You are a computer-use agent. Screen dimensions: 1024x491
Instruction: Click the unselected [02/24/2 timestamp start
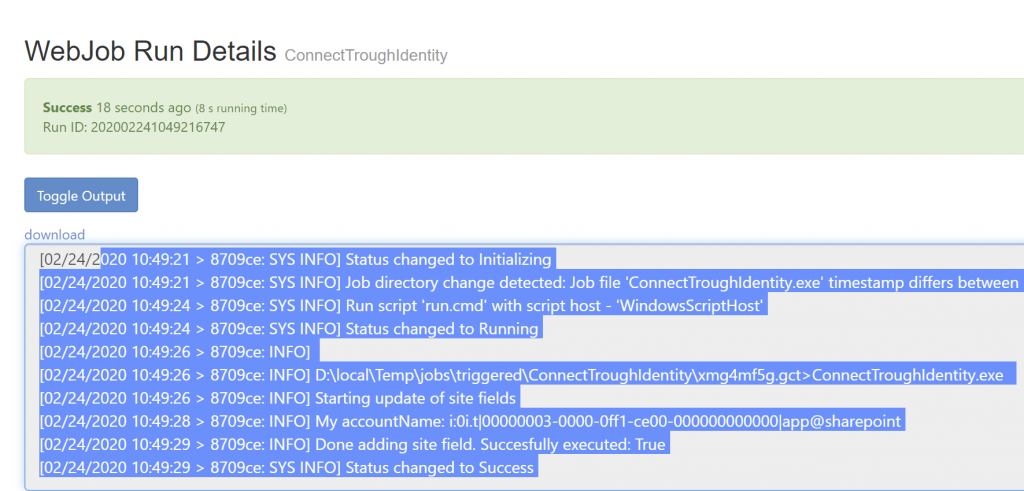point(70,260)
